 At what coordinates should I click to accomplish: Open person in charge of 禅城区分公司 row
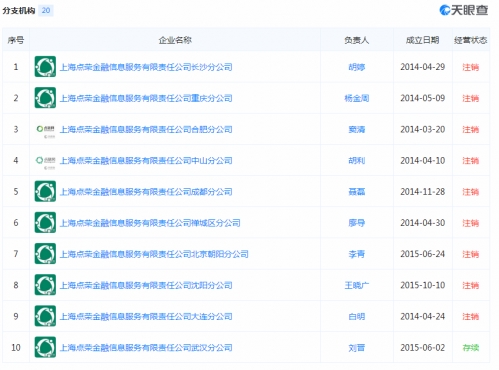pyautogui.click(x=357, y=223)
